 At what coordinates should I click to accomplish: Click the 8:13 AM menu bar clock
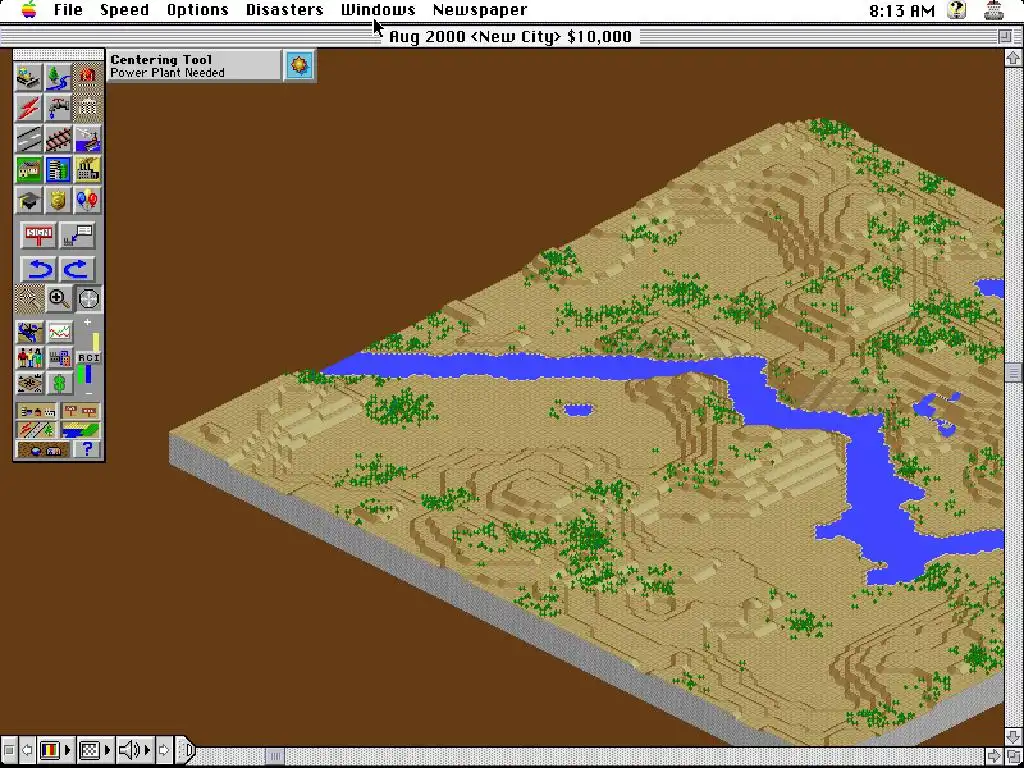pos(902,10)
